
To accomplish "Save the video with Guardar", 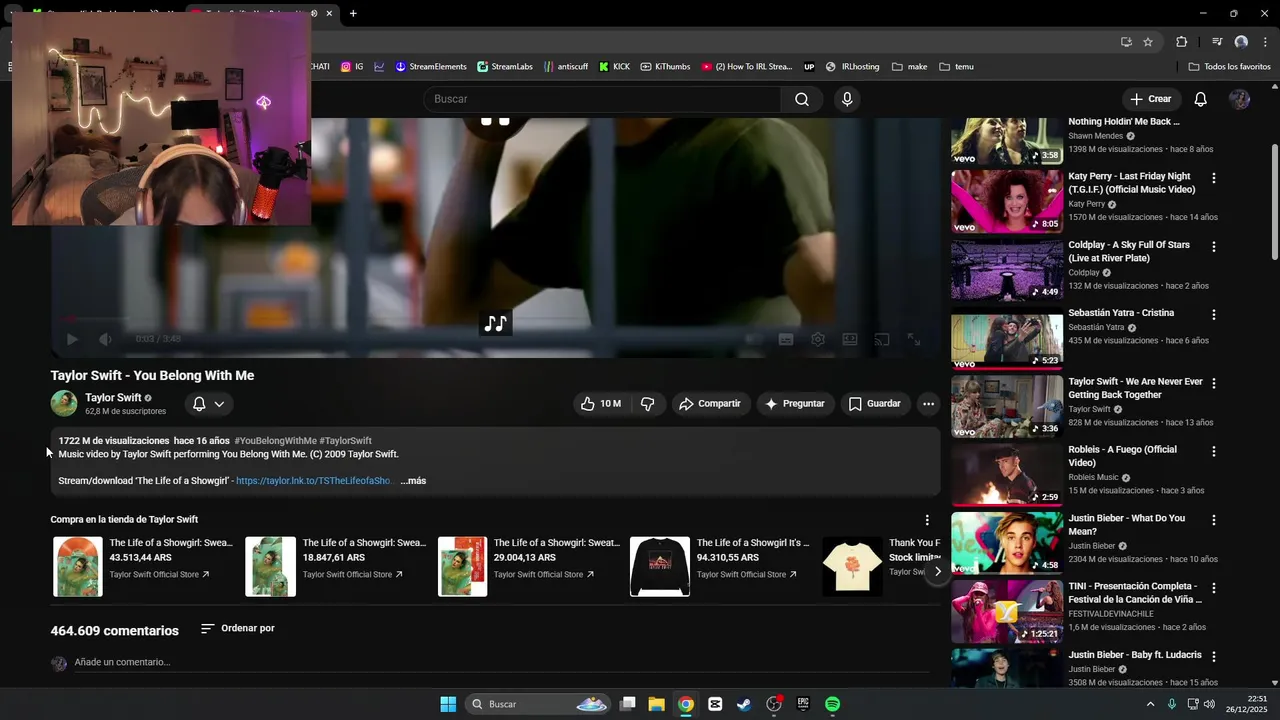I will click(x=875, y=404).
